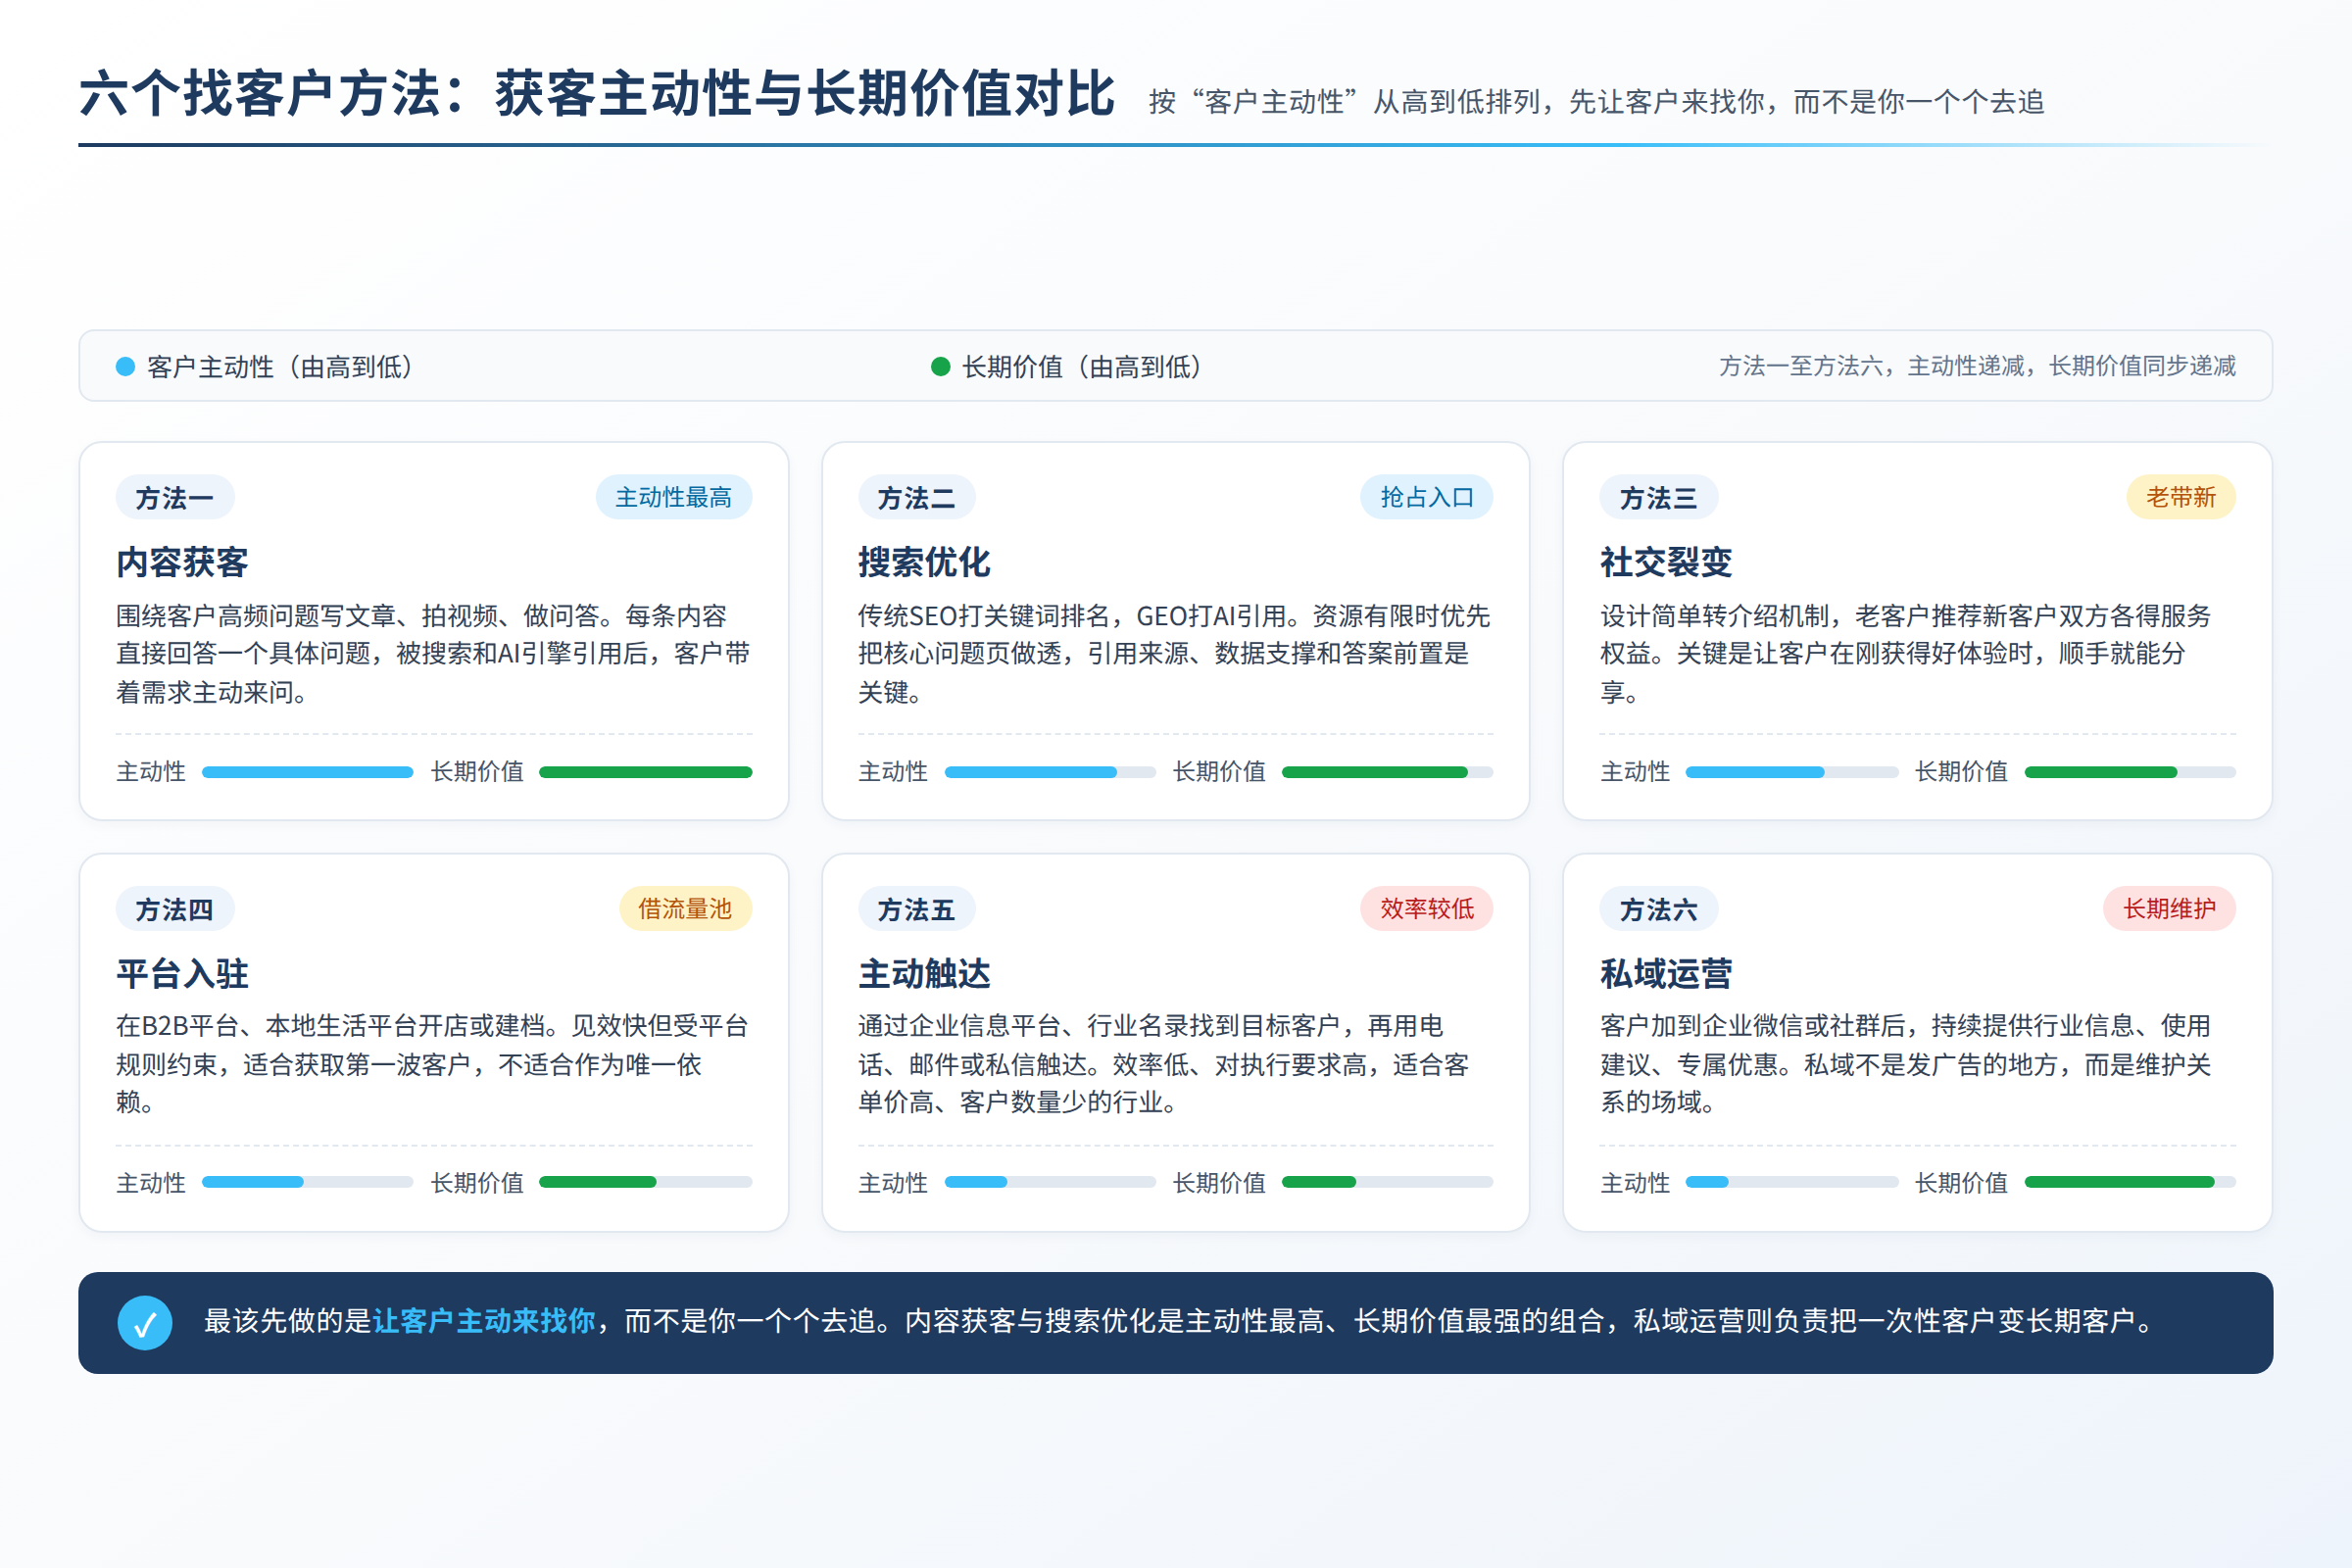Screen dimensions: 2352x1568
Task: Click the 平台入驻 card title
Action: pos(182,973)
